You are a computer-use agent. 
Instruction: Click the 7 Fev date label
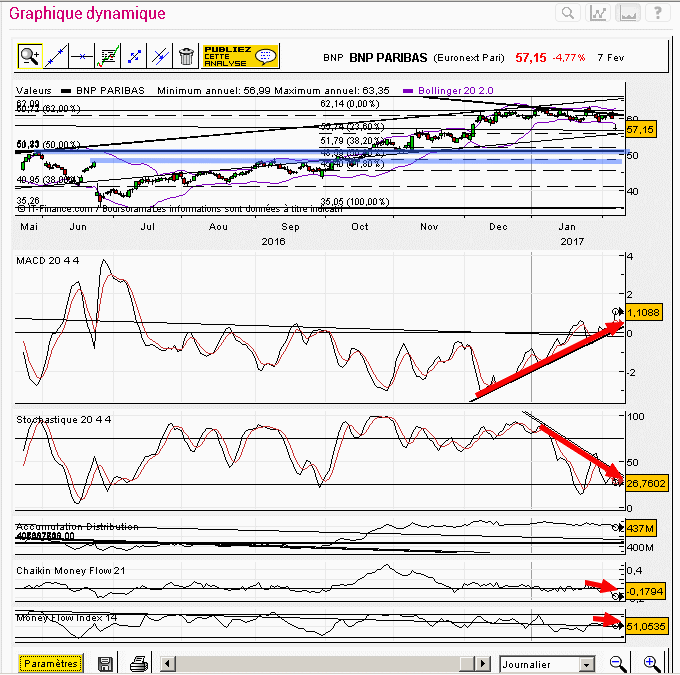coord(611,58)
